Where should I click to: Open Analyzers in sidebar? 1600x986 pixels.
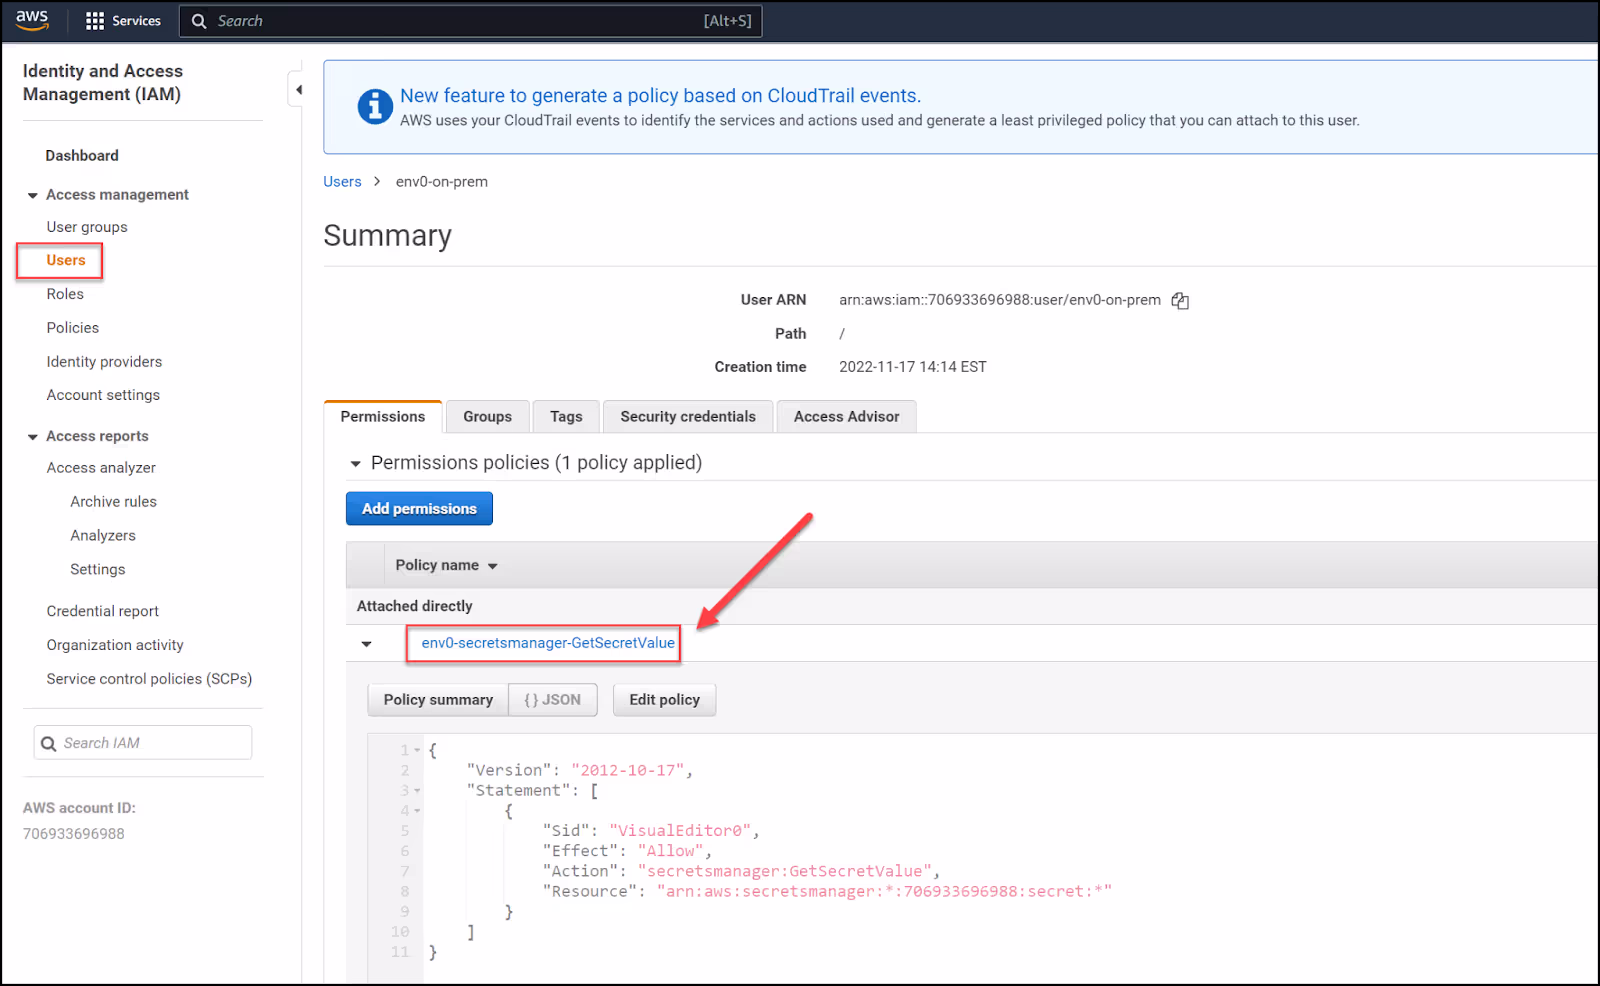tap(103, 536)
